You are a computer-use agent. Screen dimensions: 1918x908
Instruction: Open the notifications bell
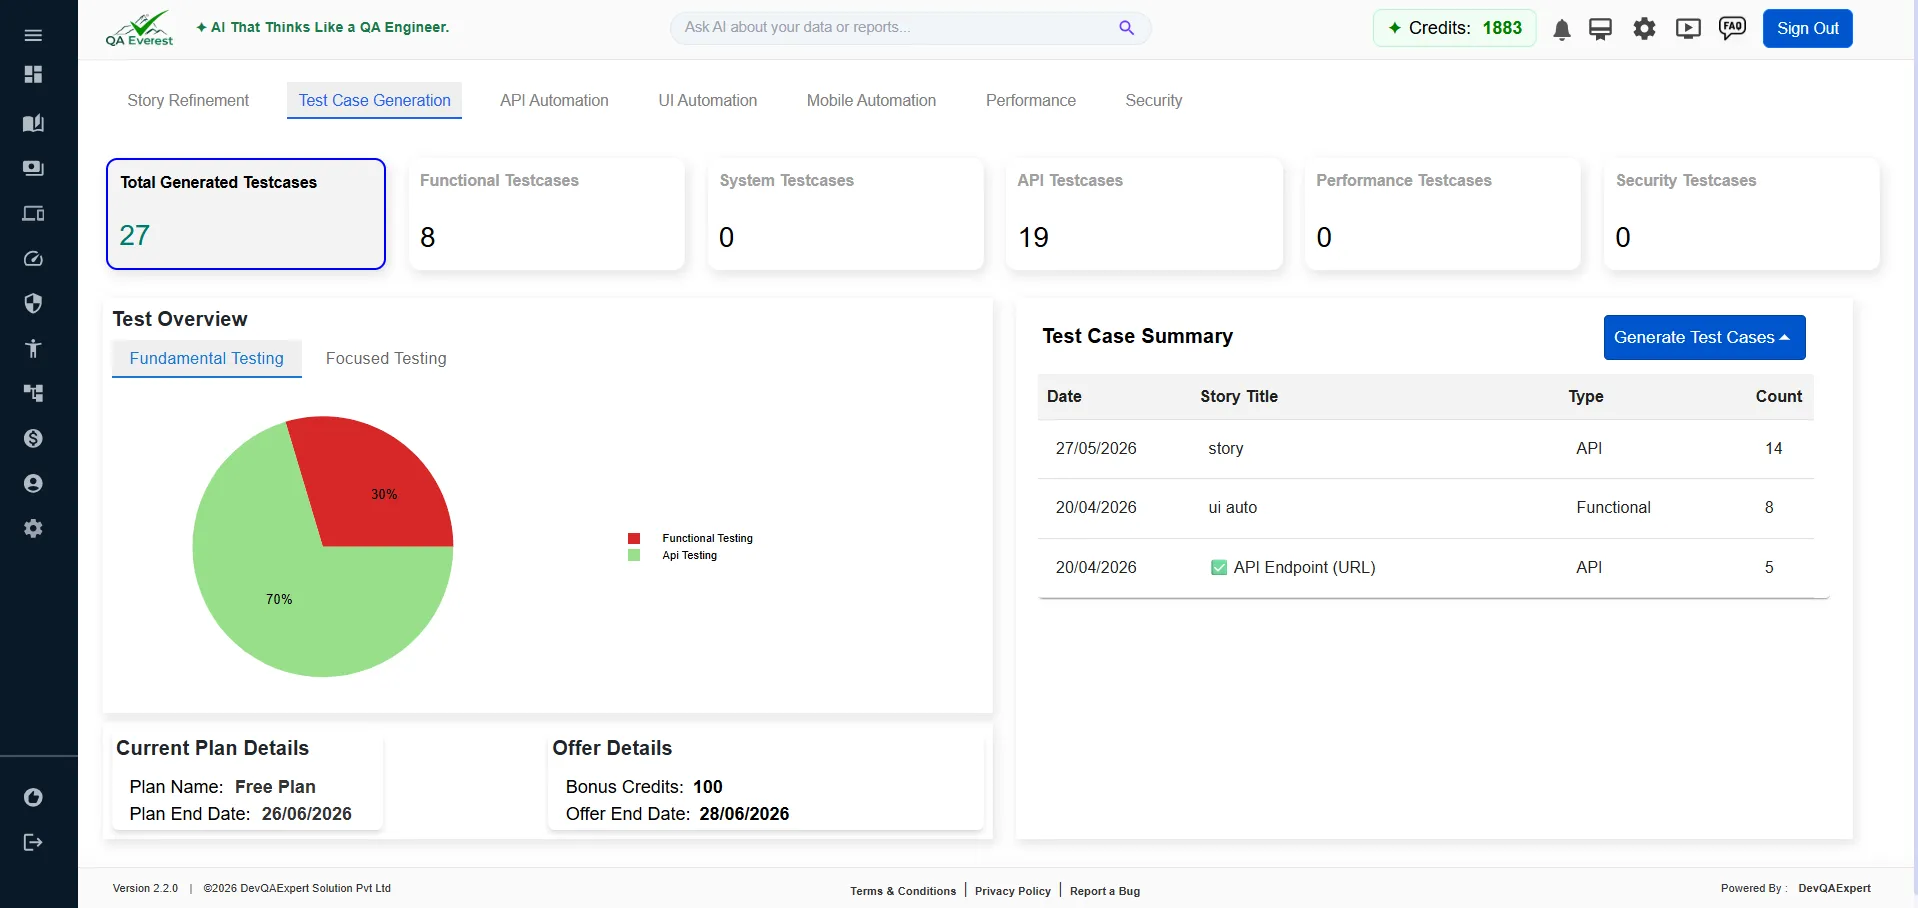tap(1561, 29)
